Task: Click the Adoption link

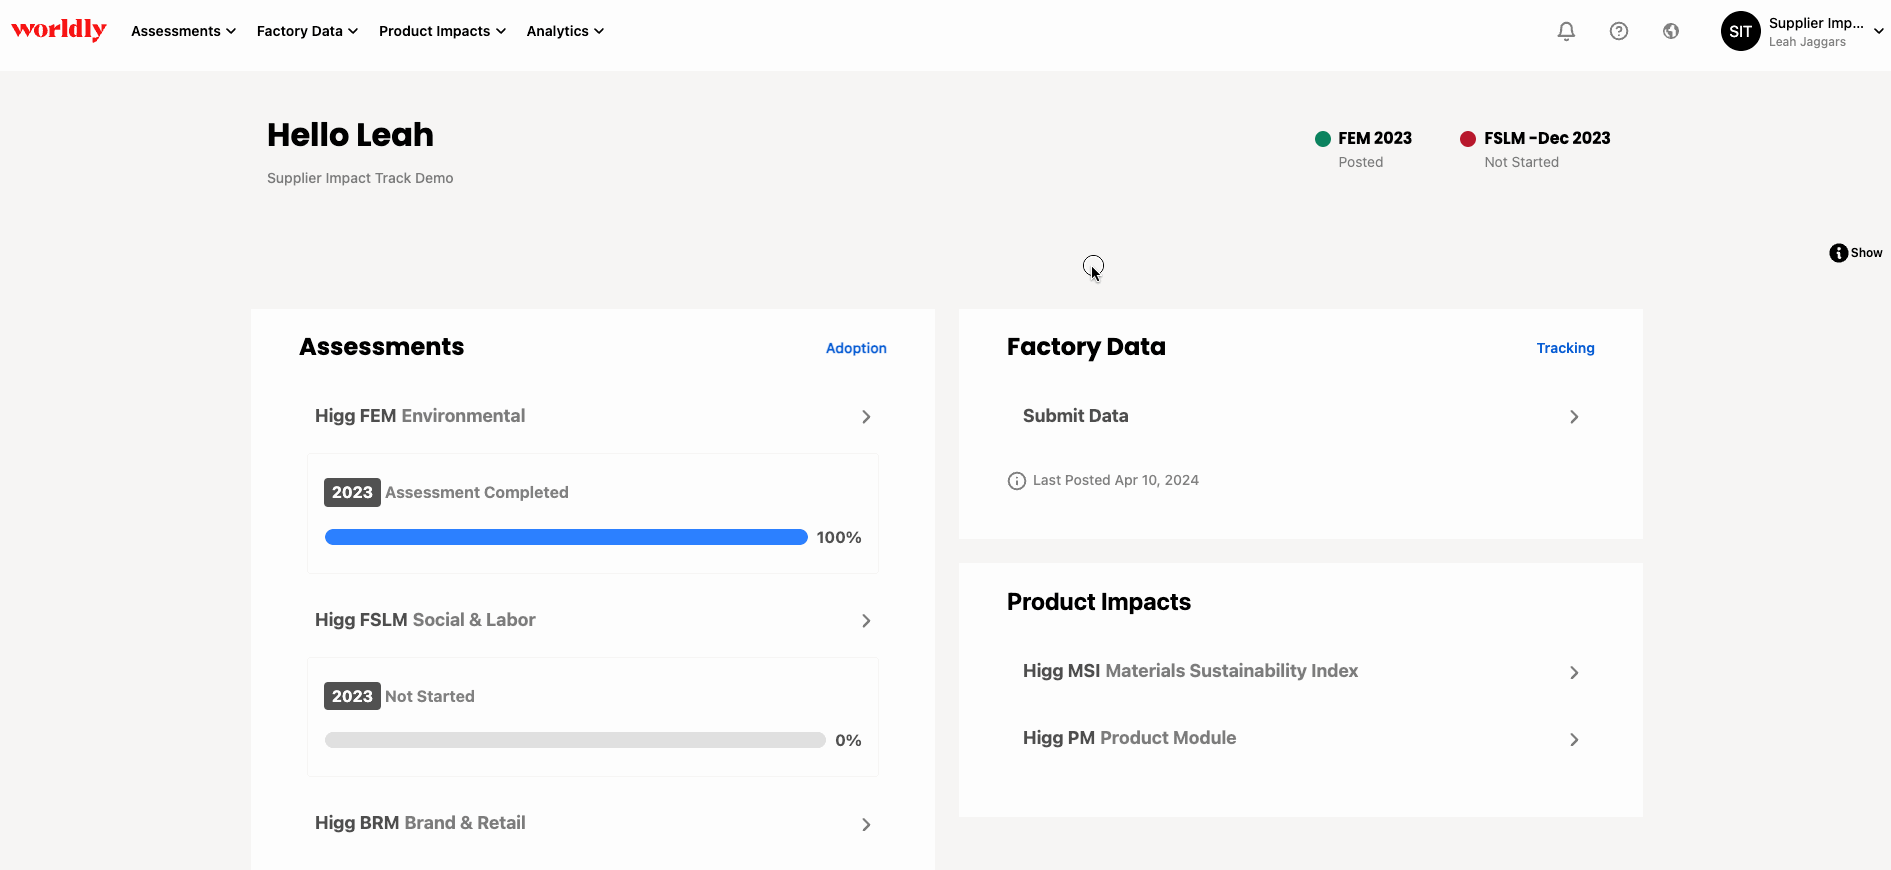Action: [856, 348]
